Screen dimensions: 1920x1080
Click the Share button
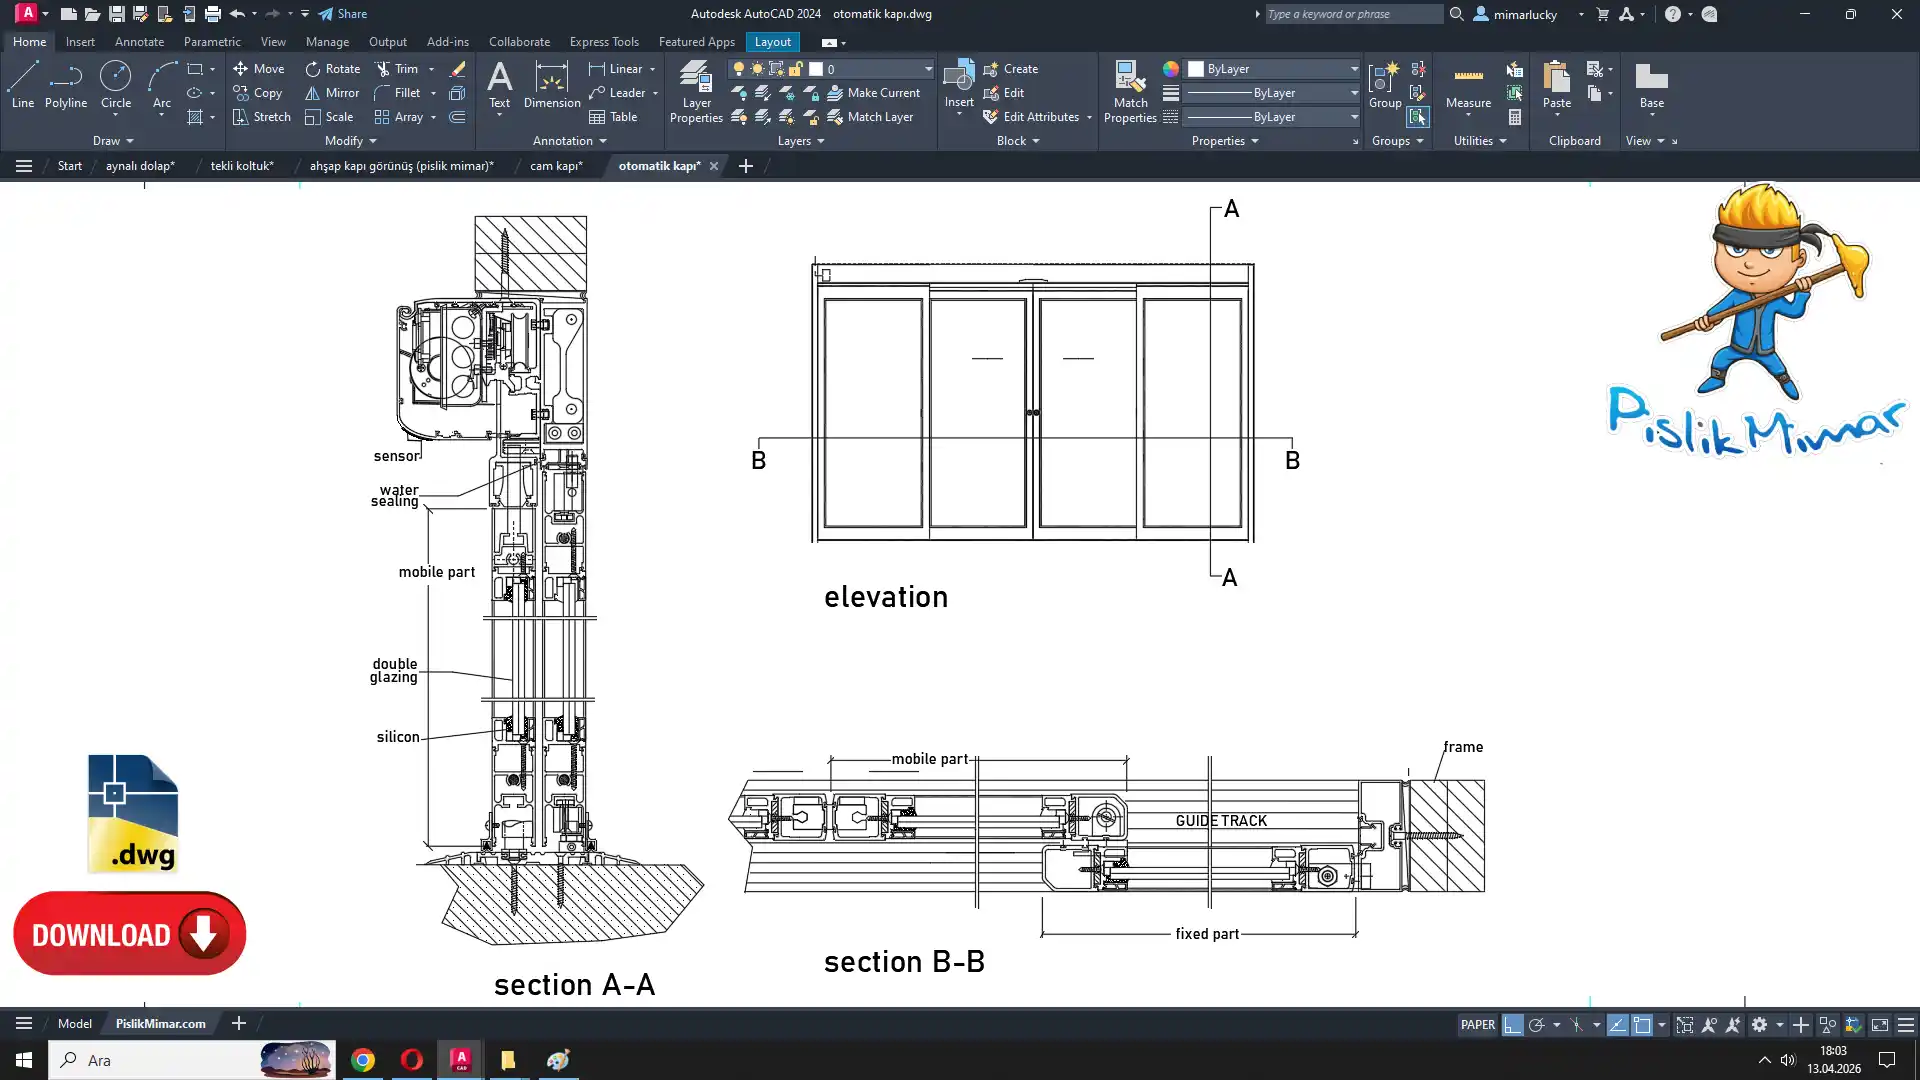click(343, 14)
